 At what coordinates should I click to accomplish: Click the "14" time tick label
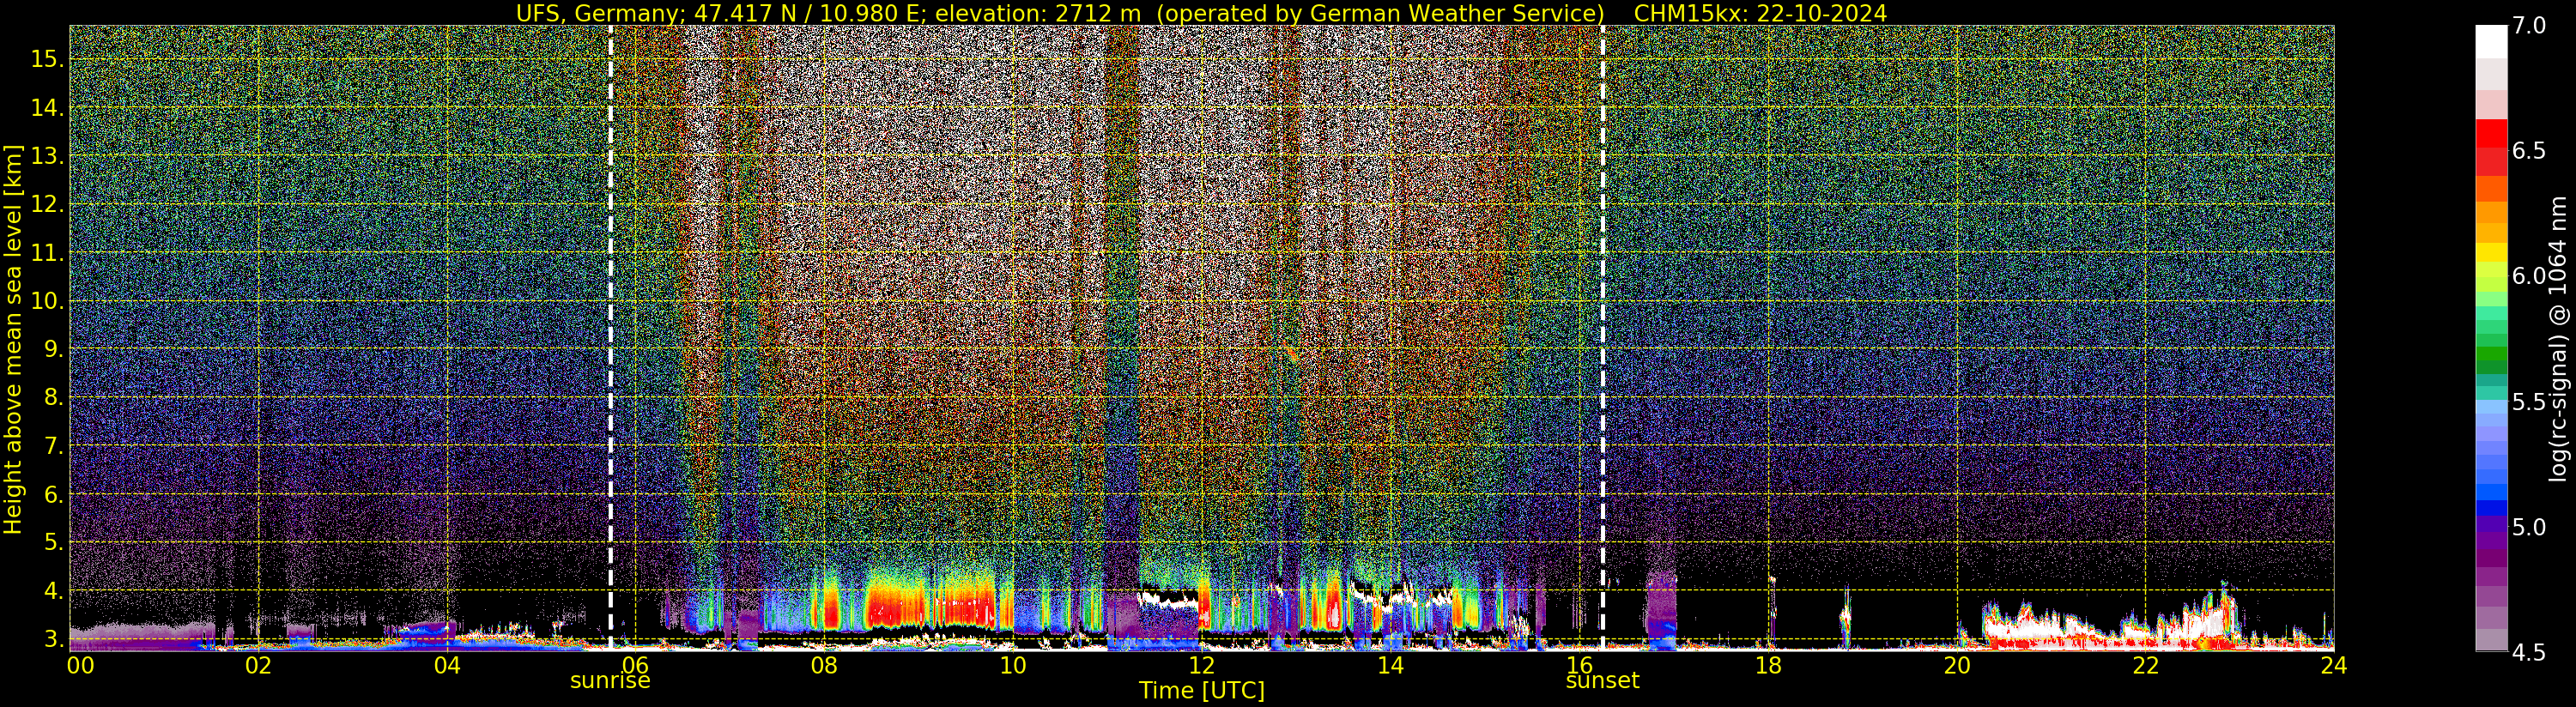click(x=1390, y=665)
